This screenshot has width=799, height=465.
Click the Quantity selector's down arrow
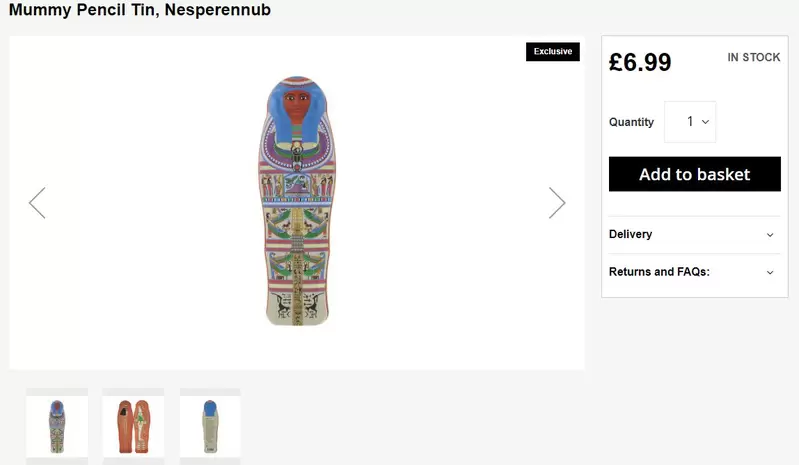coord(705,122)
